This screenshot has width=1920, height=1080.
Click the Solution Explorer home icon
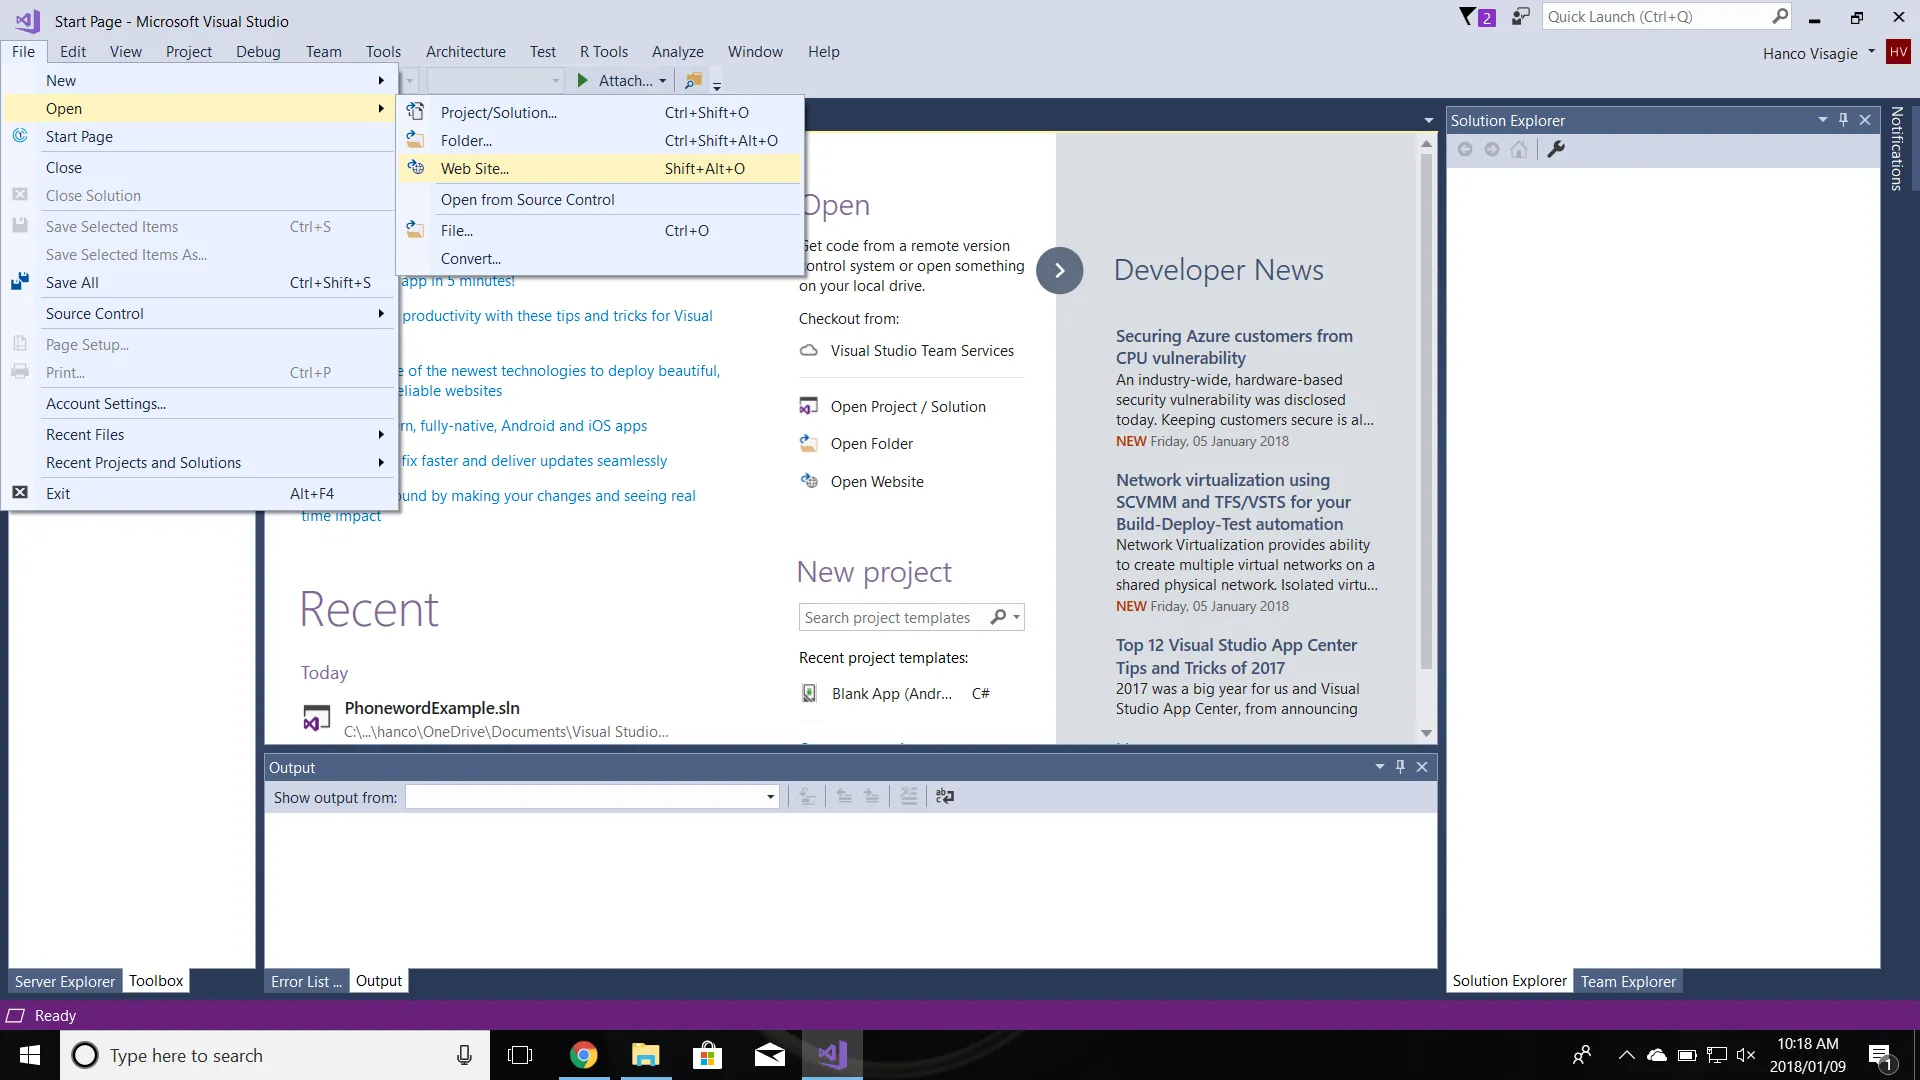coord(1519,149)
